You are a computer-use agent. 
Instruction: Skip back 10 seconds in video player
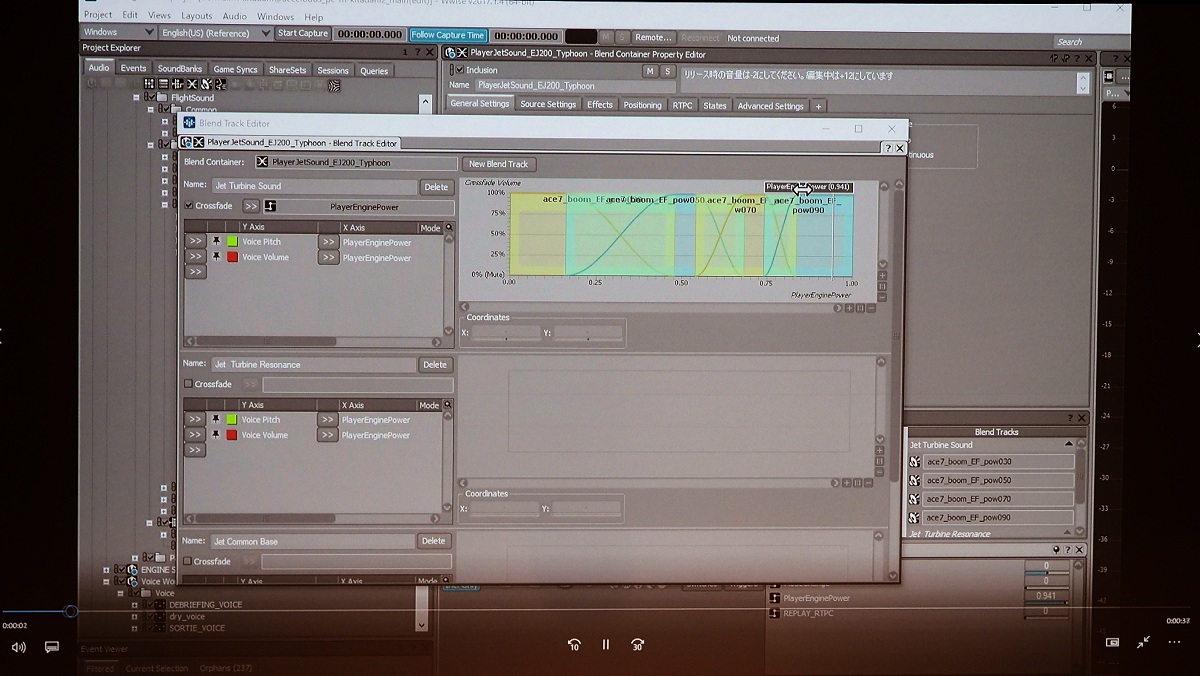click(574, 645)
